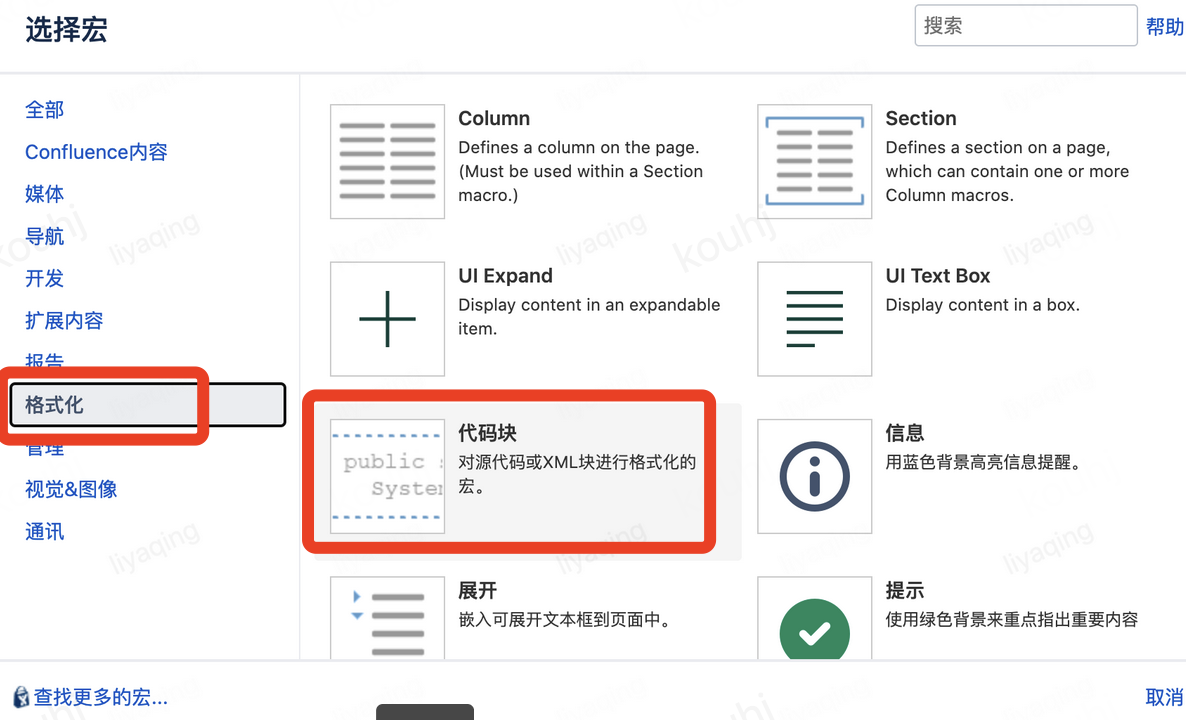Screen dimensions: 1186x720
Task: Select the 代码块 code block macro icon
Action: point(387,475)
